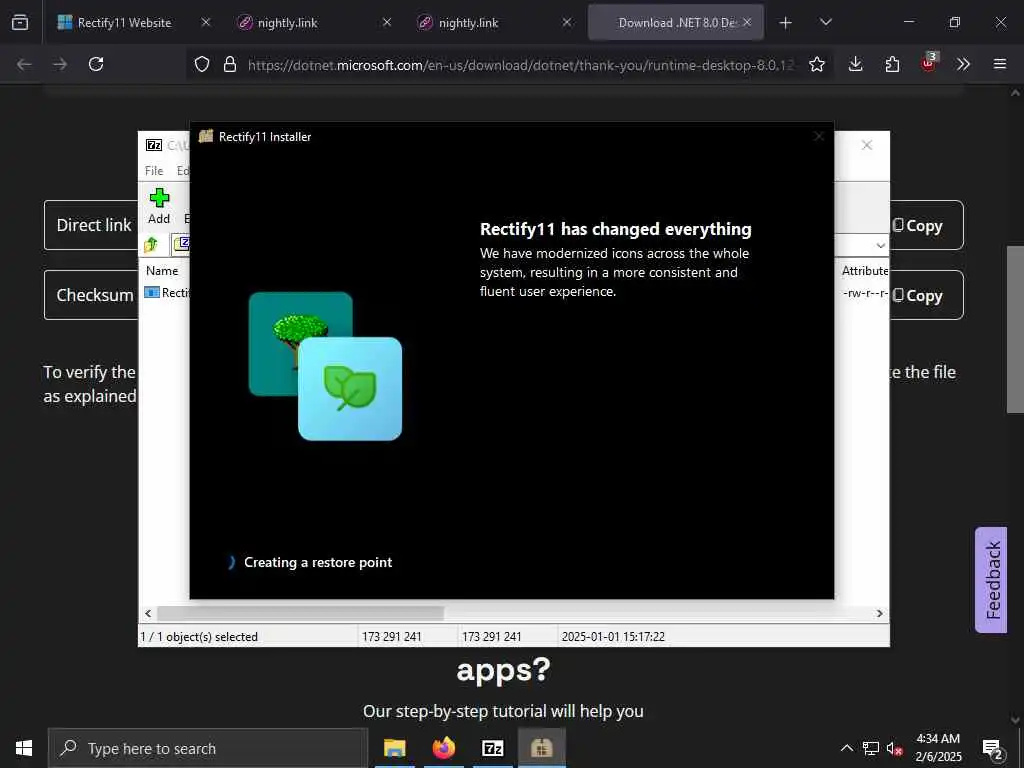Switch to Rectify11 Installer taskbar icon
The height and width of the screenshot is (768, 1024).
tap(541, 748)
